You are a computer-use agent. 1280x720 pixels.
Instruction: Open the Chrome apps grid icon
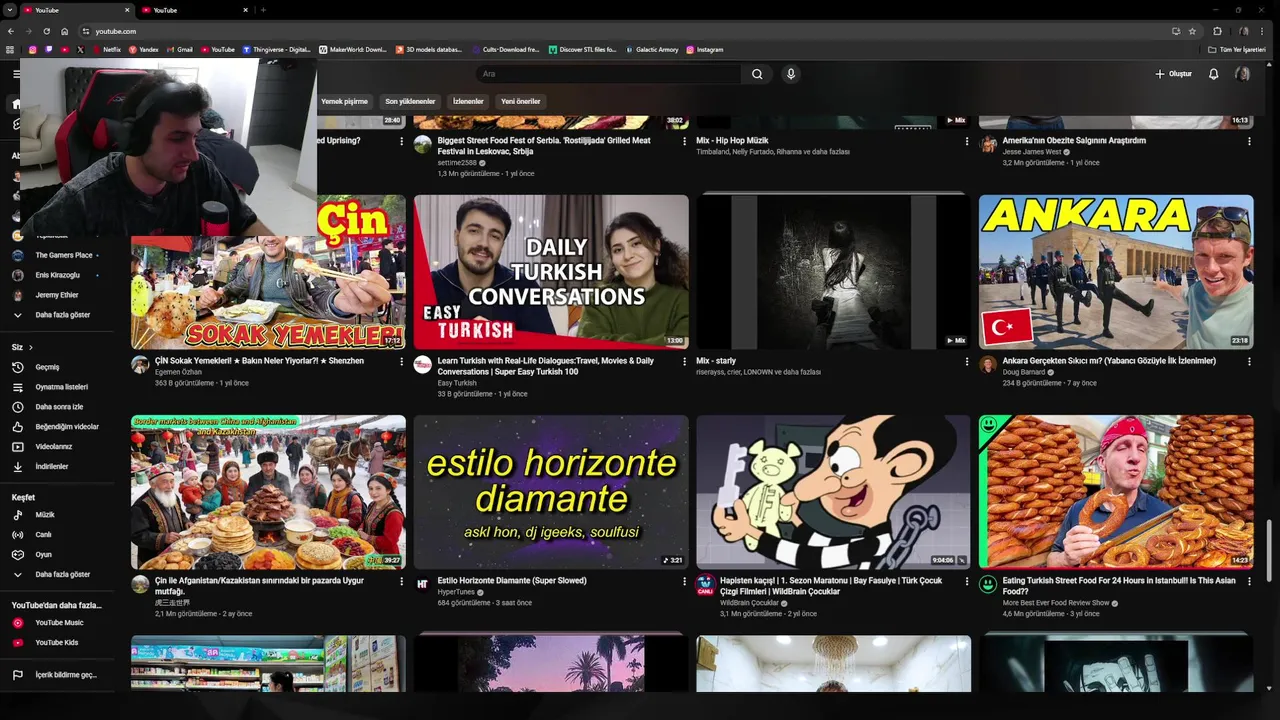10,49
